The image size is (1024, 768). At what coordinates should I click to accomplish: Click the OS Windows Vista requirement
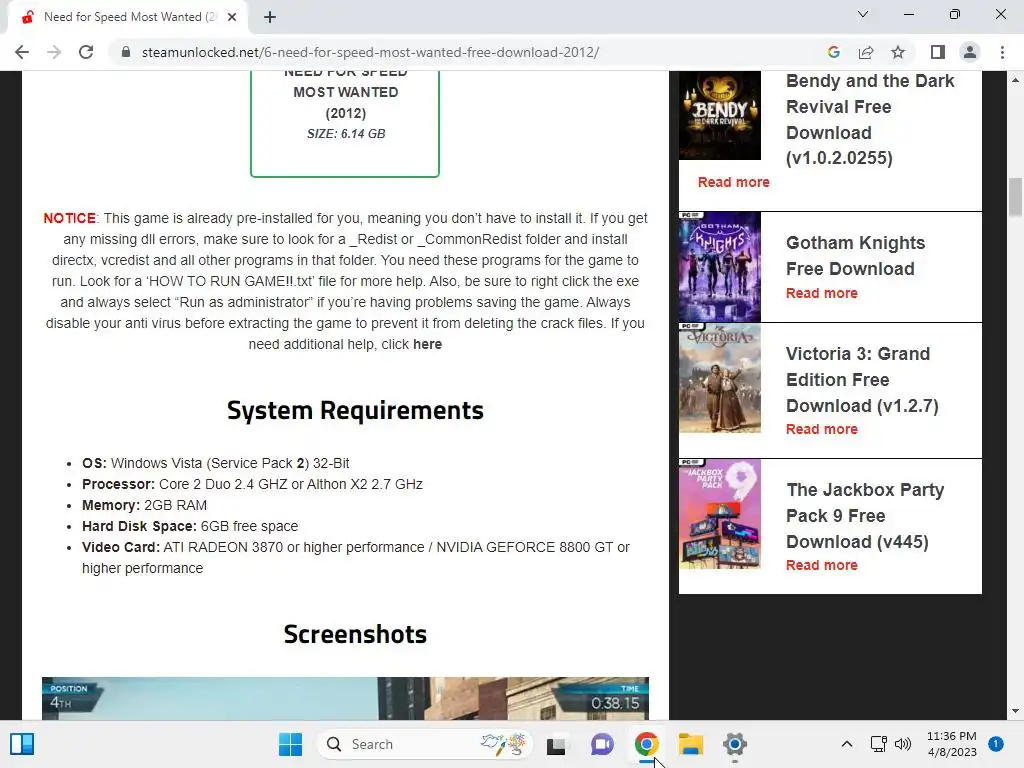(x=216, y=464)
